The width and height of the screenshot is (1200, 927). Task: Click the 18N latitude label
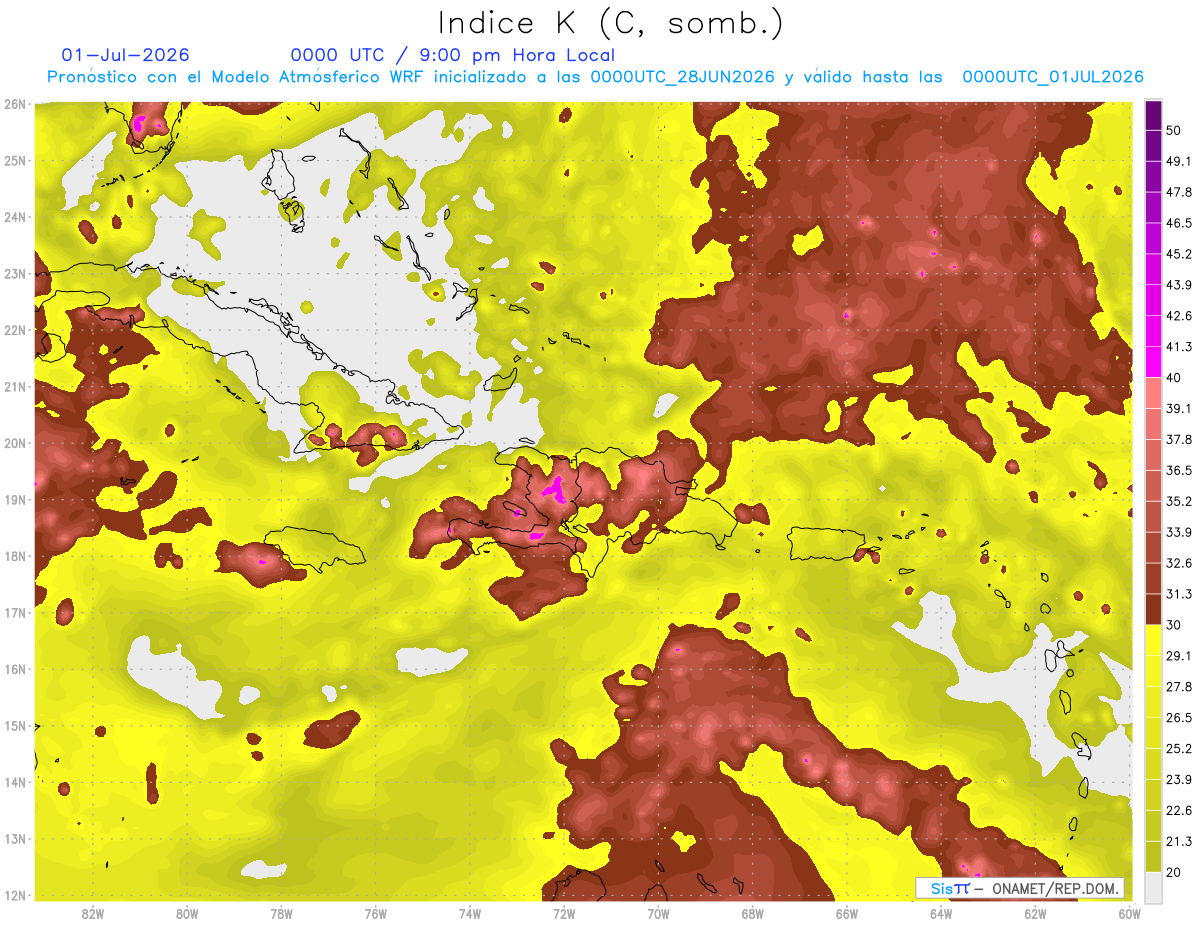pyautogui.click(x=14, y=556)
